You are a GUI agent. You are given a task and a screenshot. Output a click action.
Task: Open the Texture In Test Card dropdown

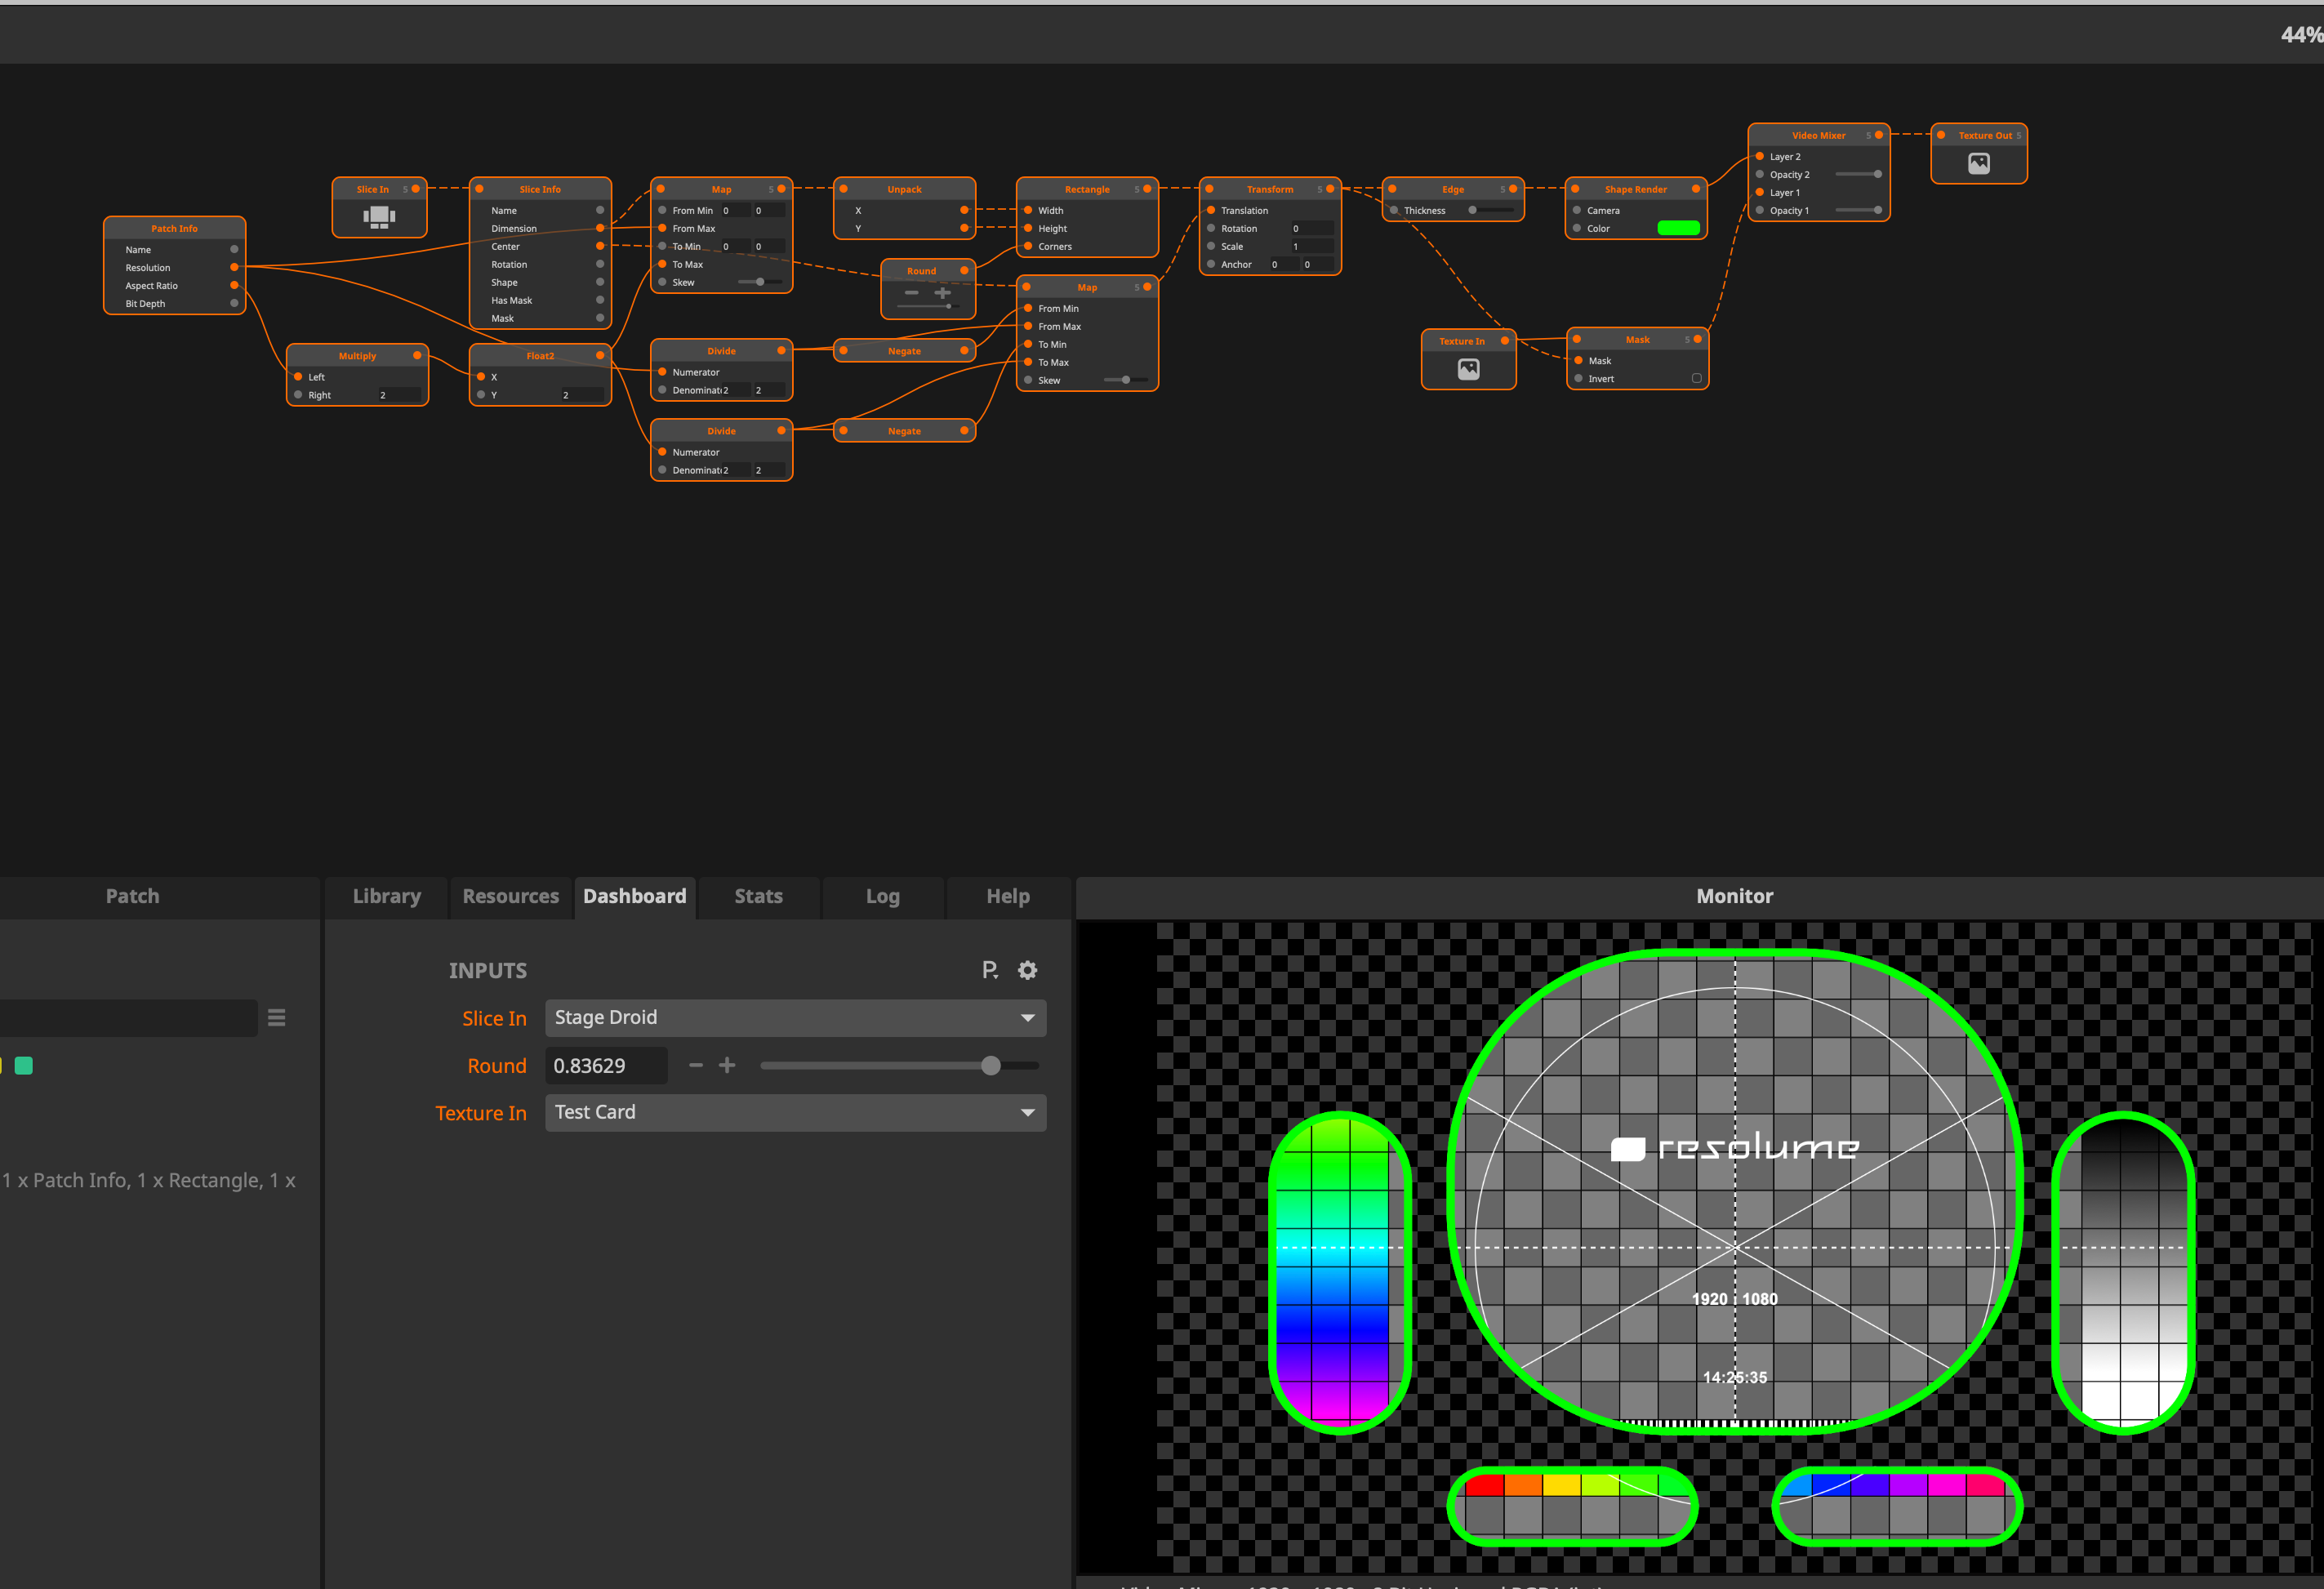(795, 1113)
